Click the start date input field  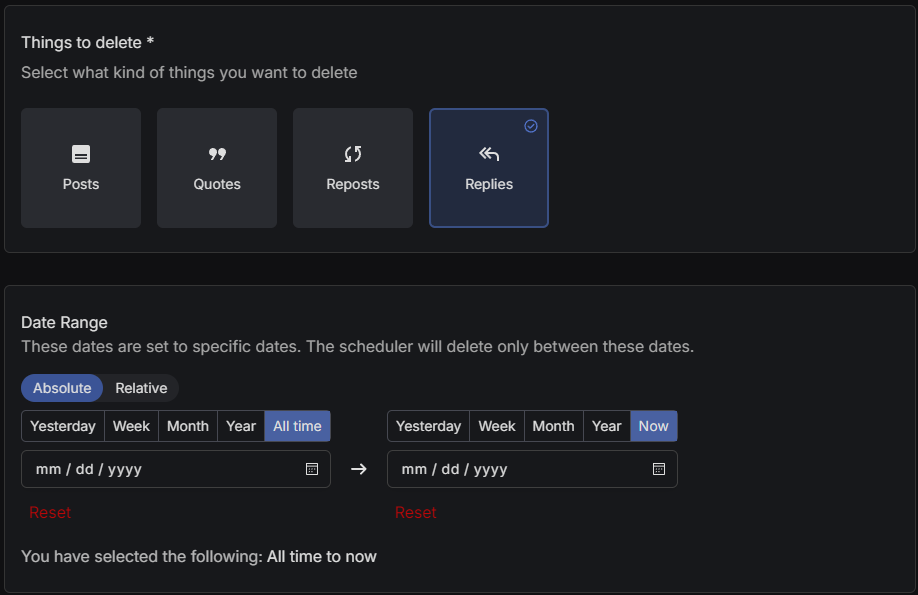(x=160, y=469)
